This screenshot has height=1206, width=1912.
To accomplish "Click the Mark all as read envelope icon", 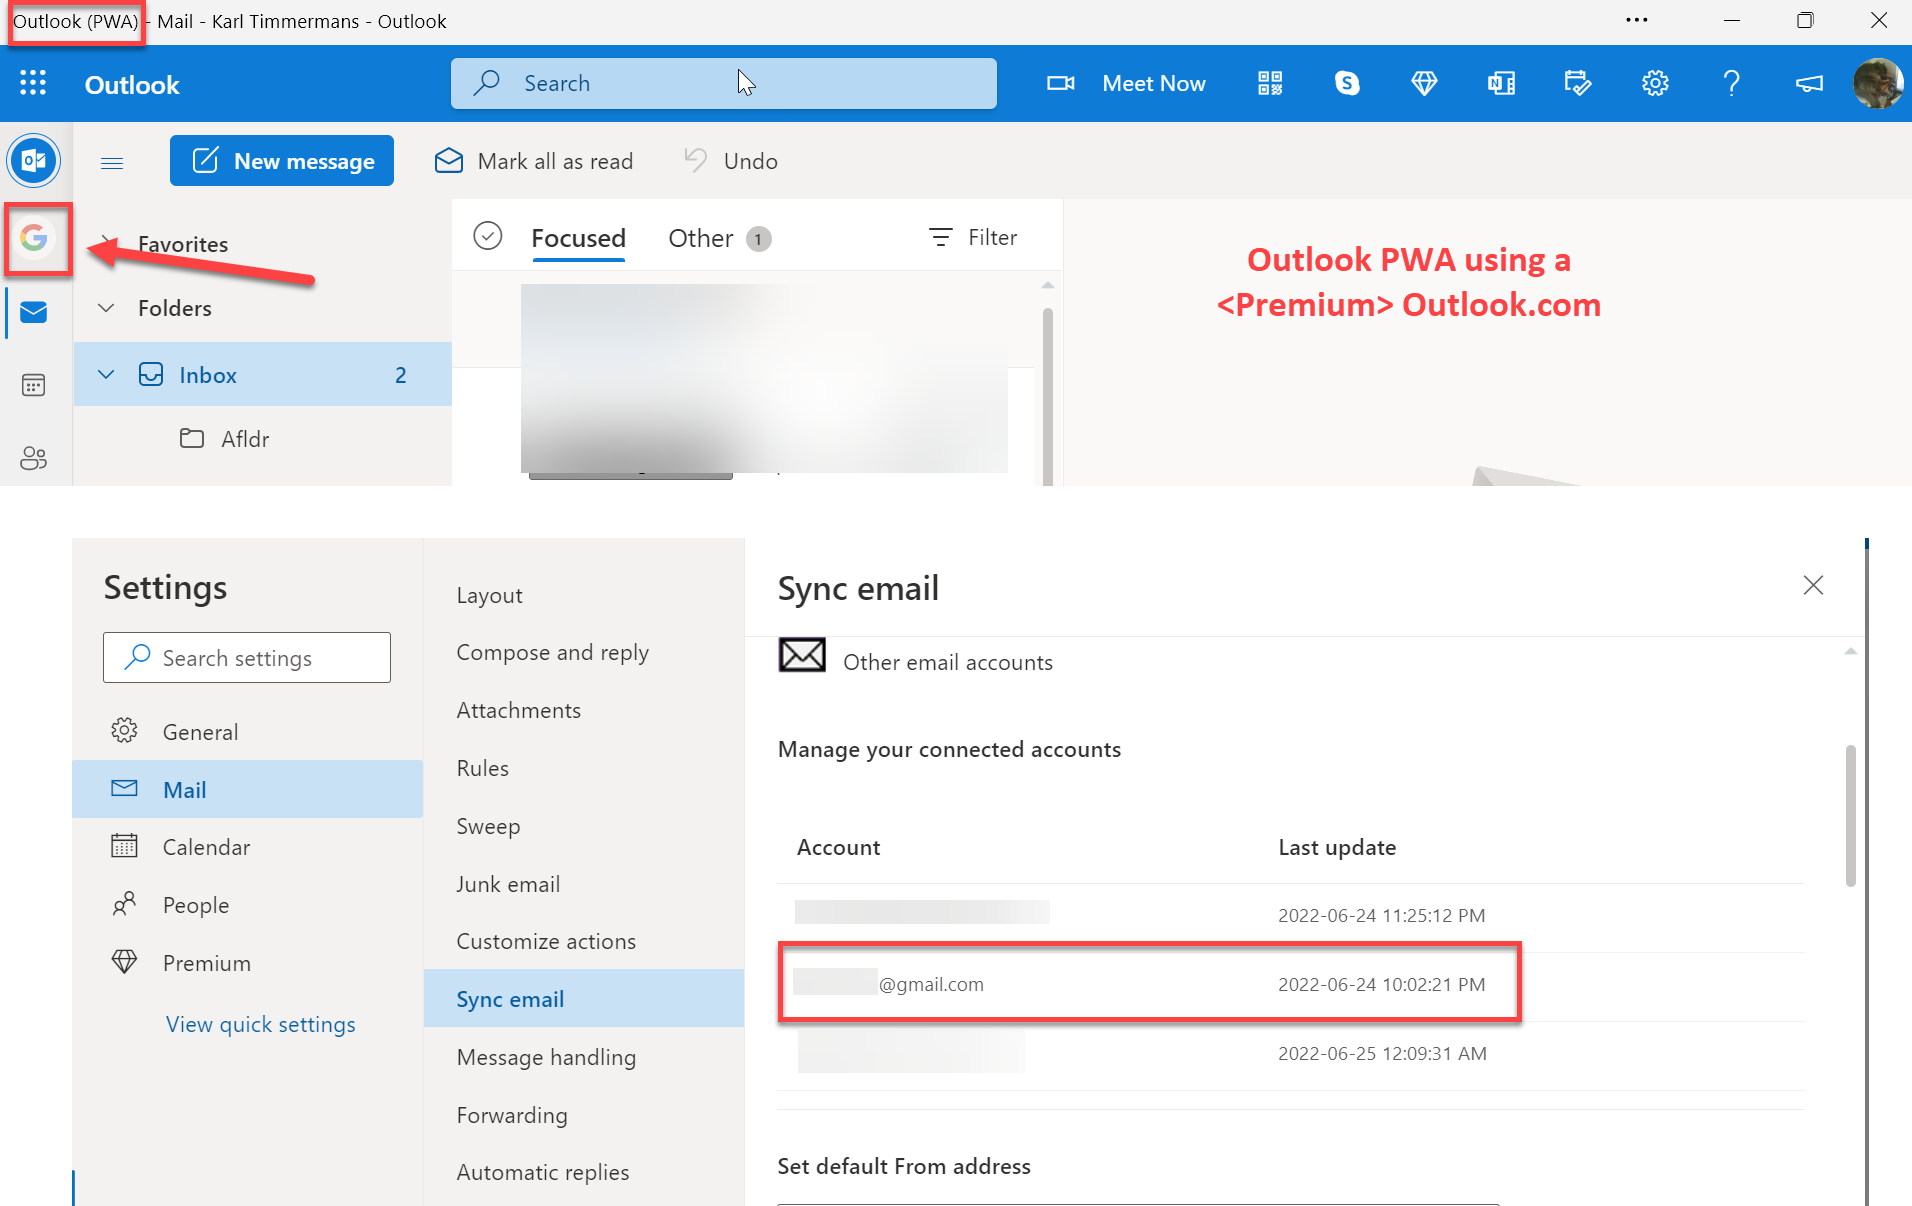I will (449, 160).
